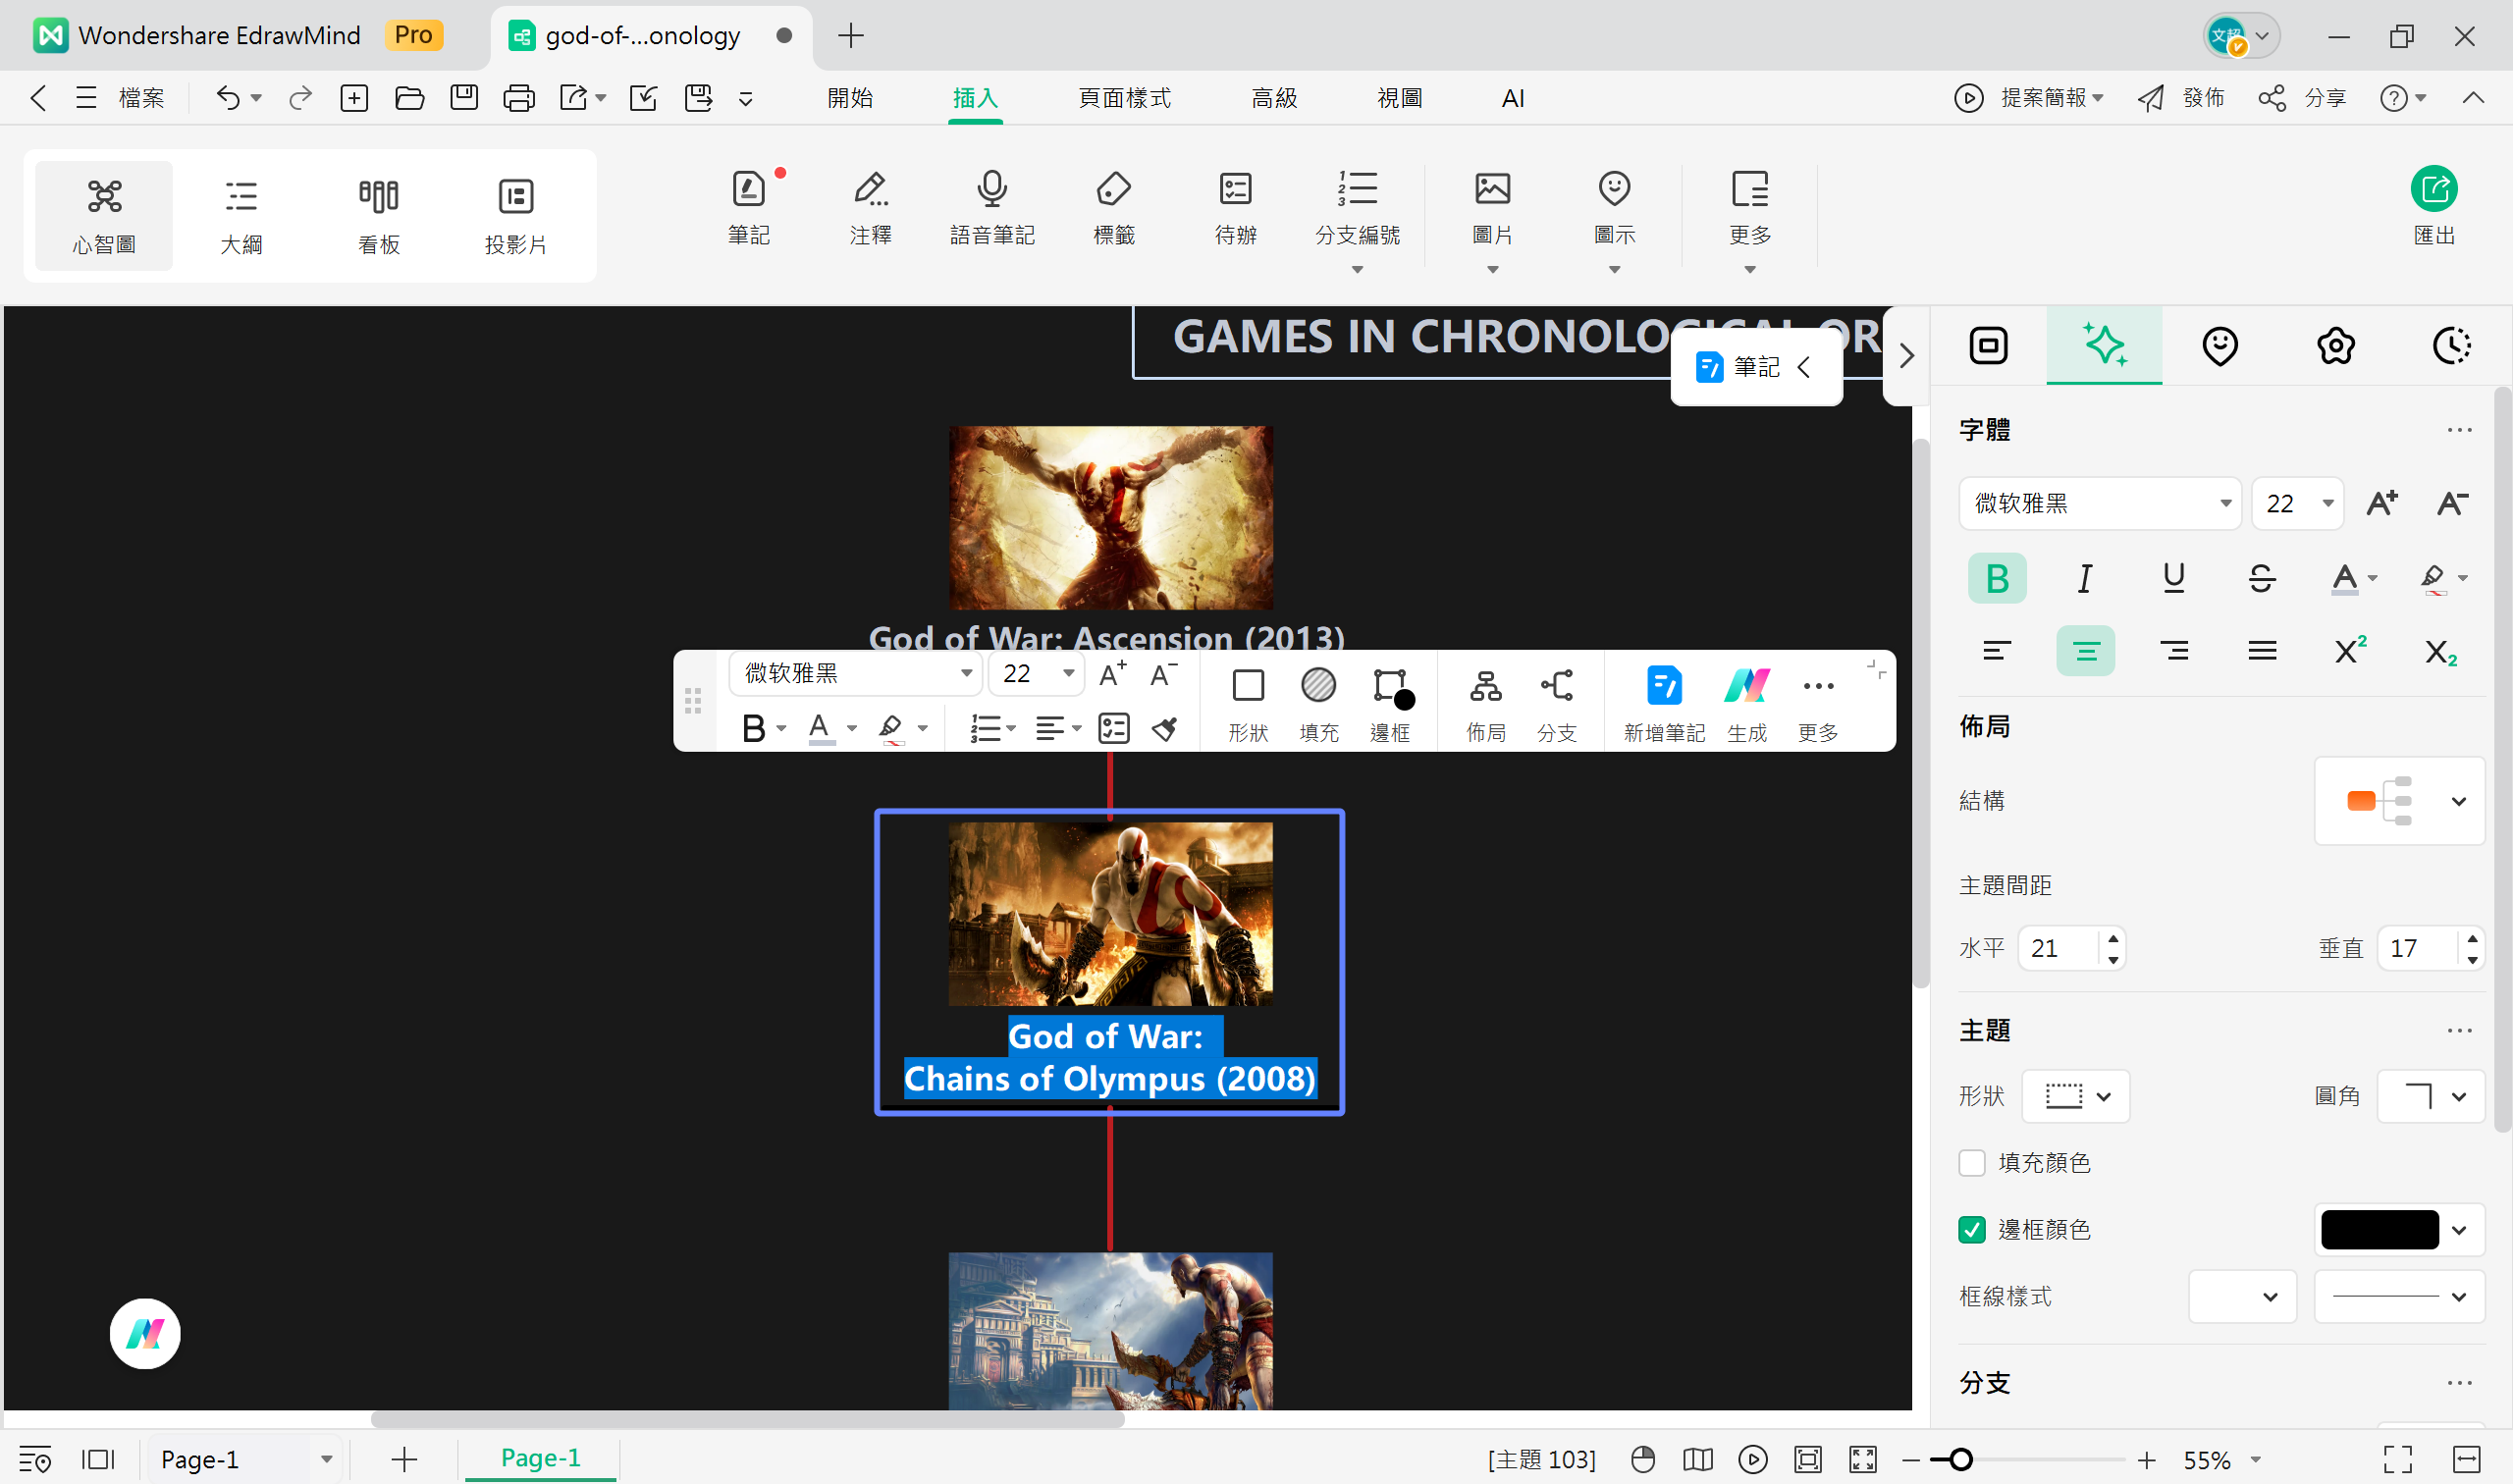Insert a tag with the label icon

(x=1113, y=189)
